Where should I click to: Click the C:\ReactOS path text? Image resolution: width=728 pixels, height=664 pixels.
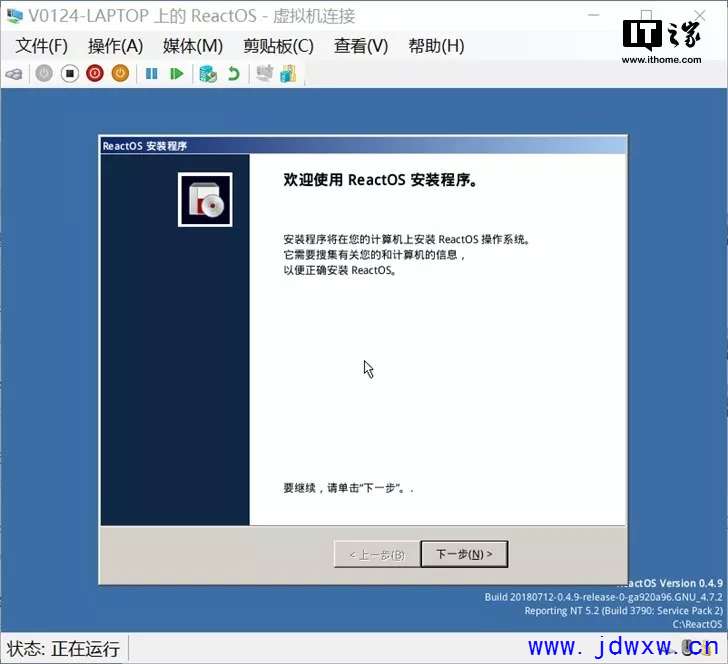697,624
